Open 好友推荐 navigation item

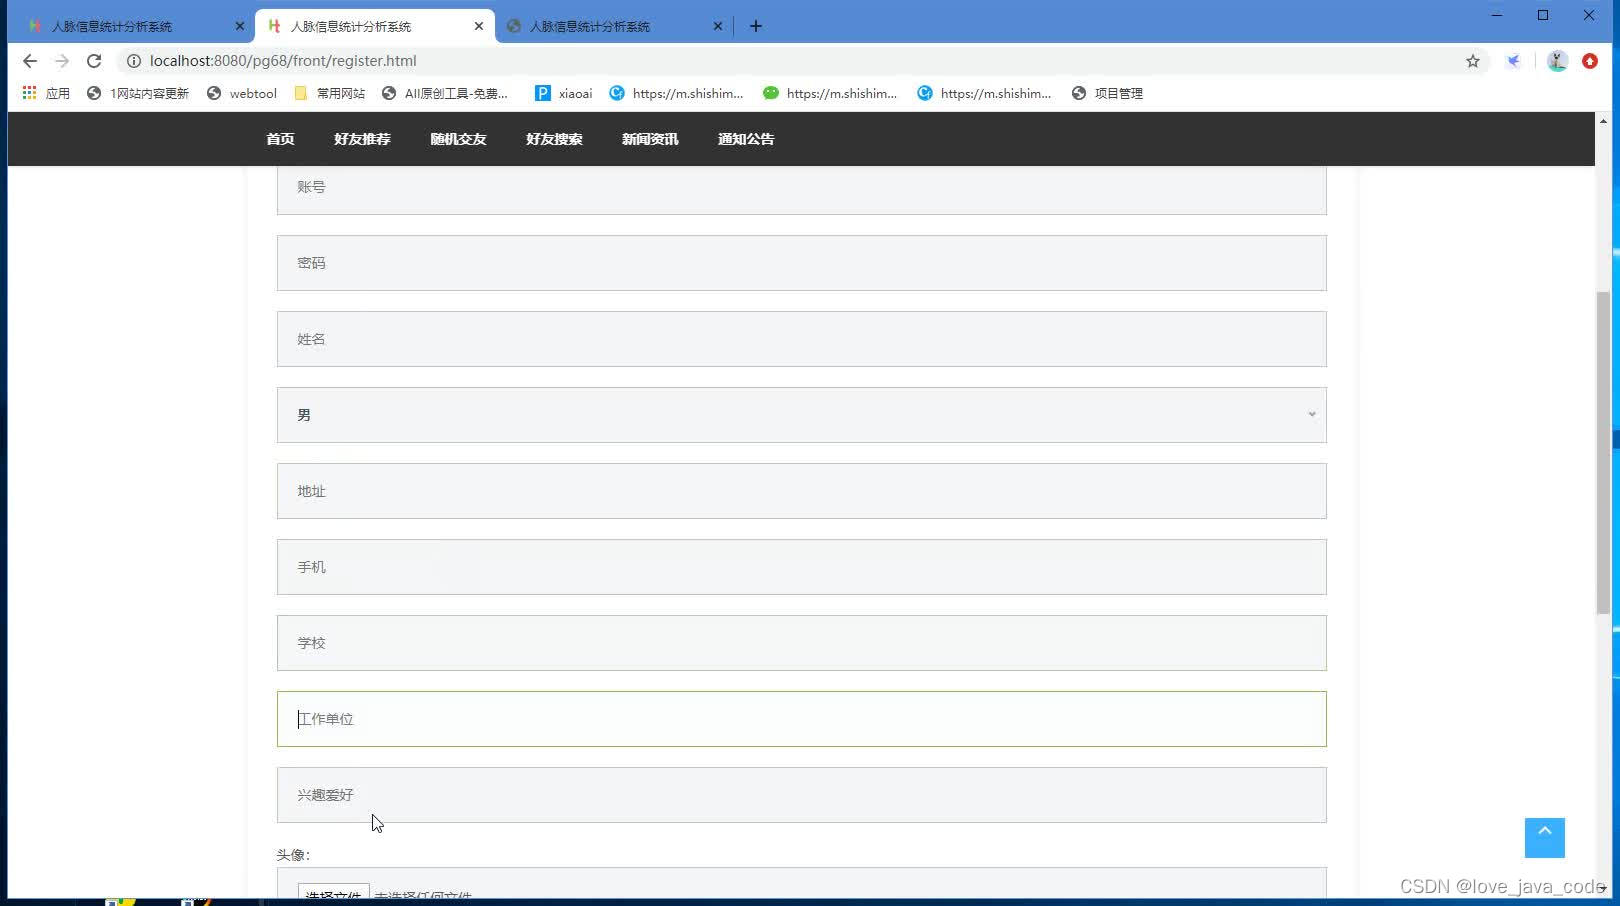point(362,139)
